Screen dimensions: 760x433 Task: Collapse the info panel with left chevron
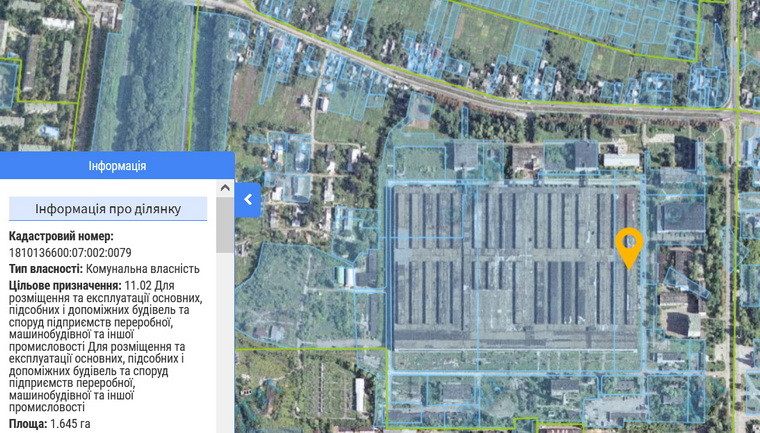point(248,200)
